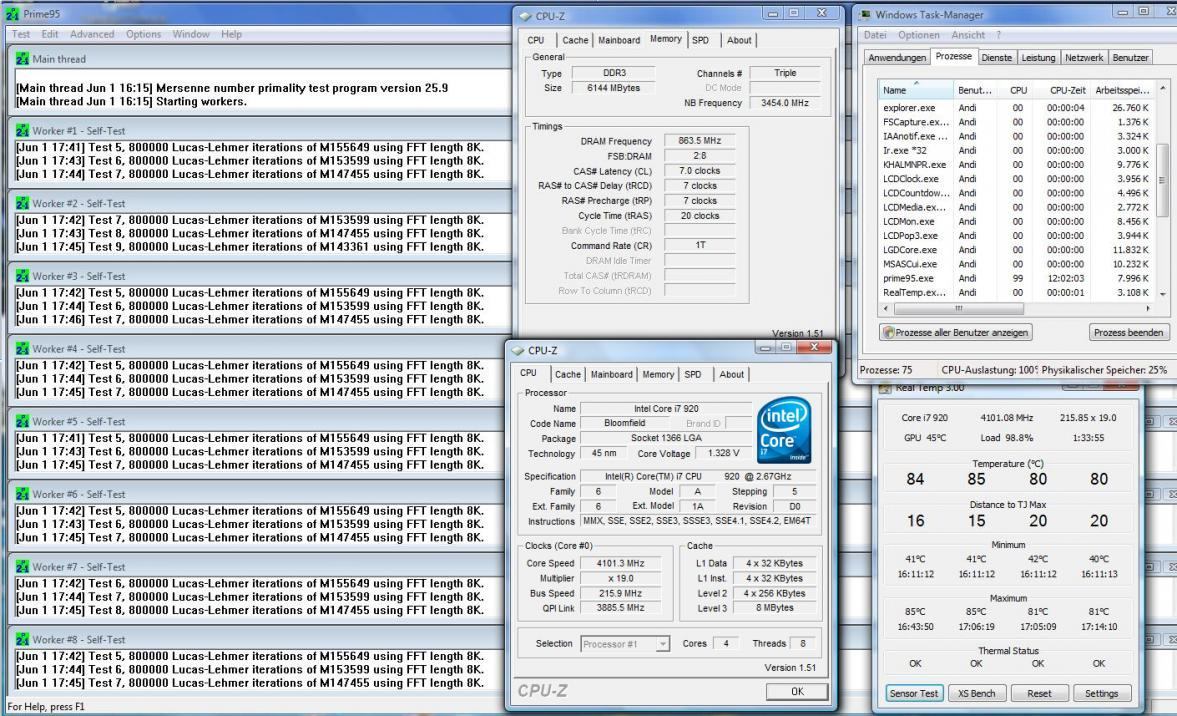The width and height of the screenshot is (1177, 716).
Task: Open Settings in Real Temp
Action: (1101, 693)
